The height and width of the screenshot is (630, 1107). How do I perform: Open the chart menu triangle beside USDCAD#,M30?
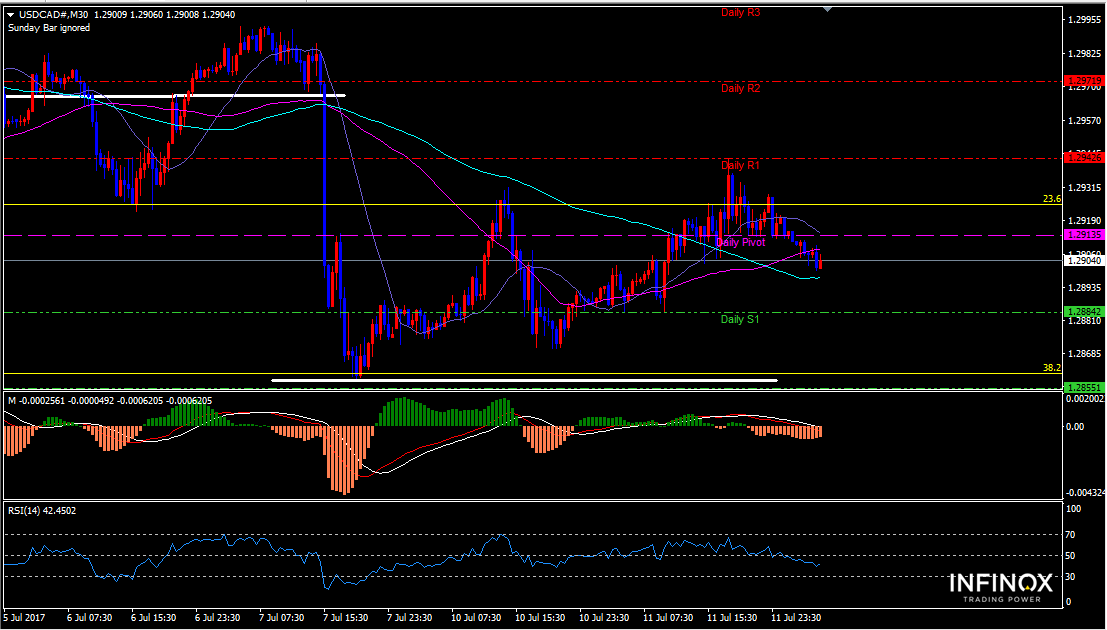coord(11,14)
